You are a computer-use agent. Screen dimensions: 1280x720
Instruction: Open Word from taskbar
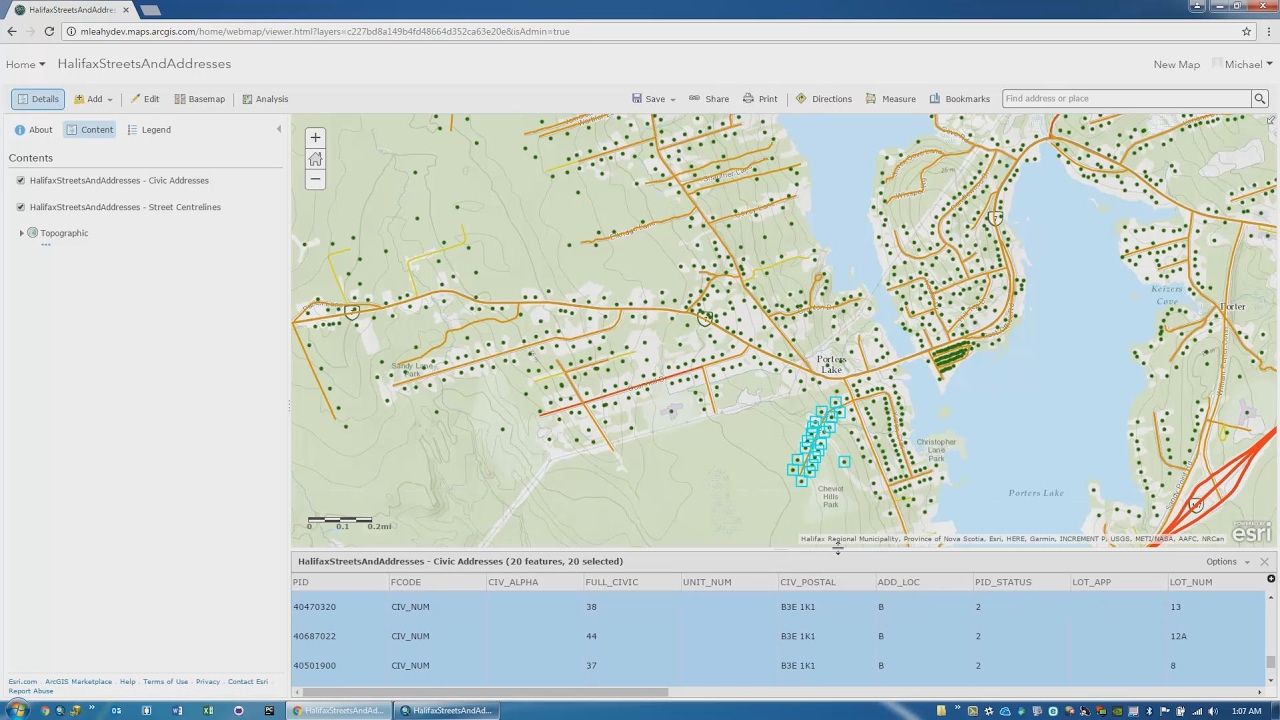177,711
